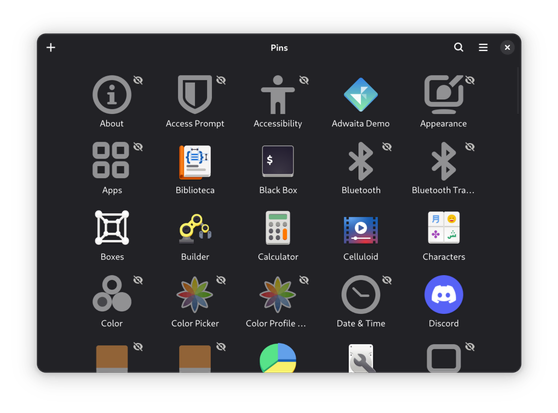Open the Bluetooth app icon

[360, 161]
